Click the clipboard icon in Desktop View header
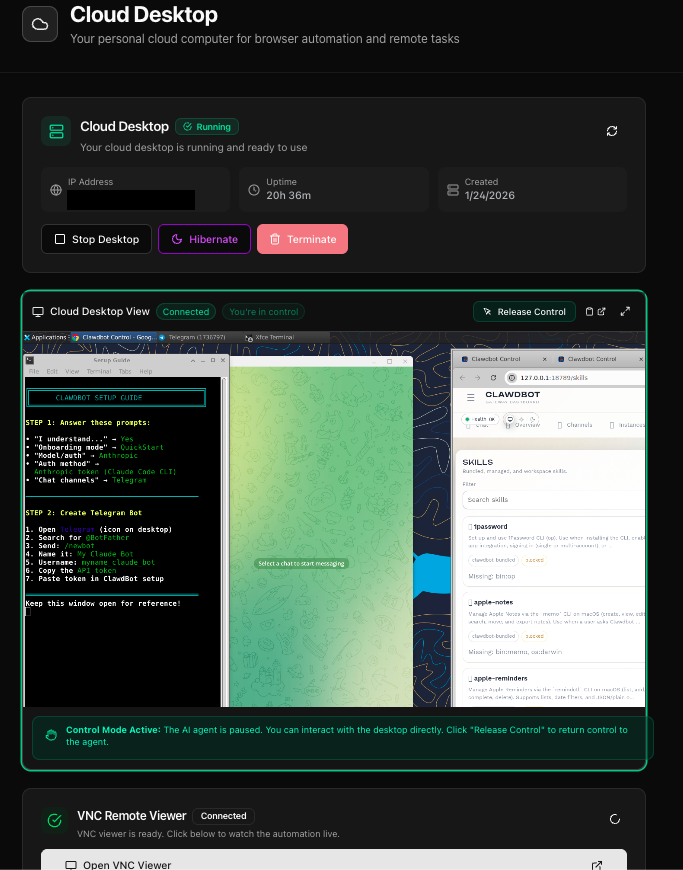683x870 pixels. pos(590,311)
